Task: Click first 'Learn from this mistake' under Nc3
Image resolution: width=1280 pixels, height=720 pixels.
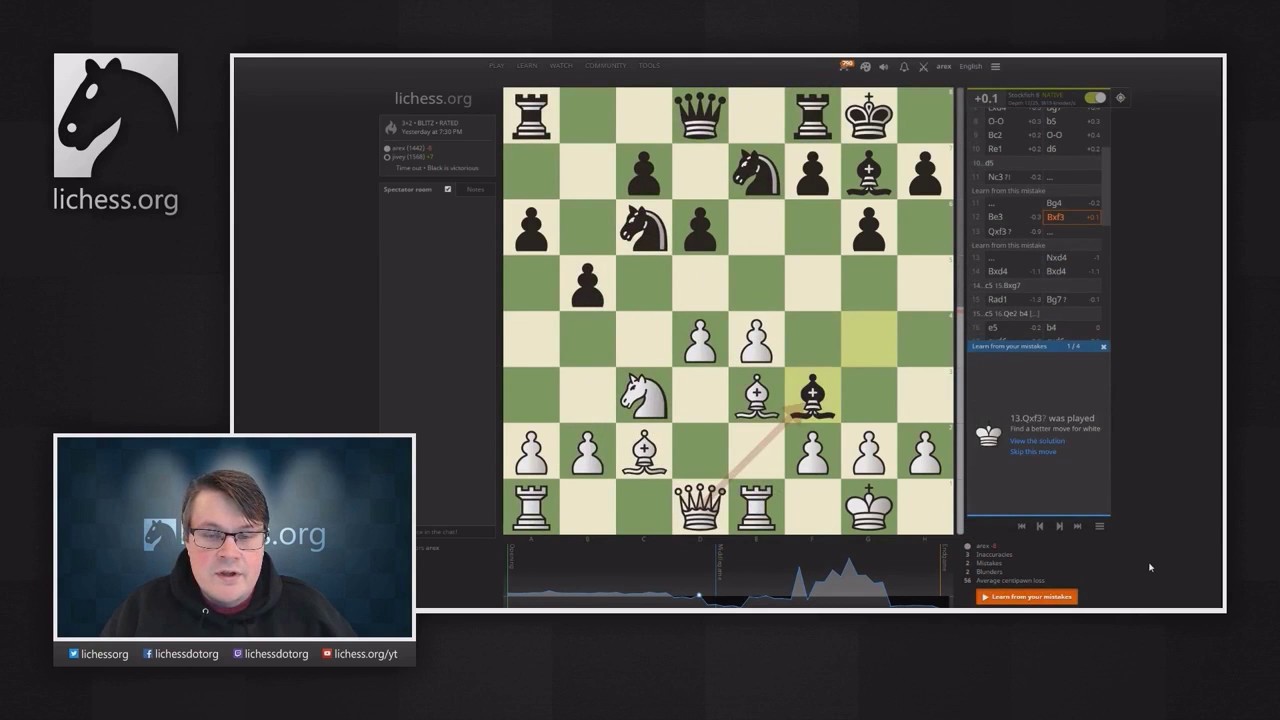Action: click(1009, 190)
